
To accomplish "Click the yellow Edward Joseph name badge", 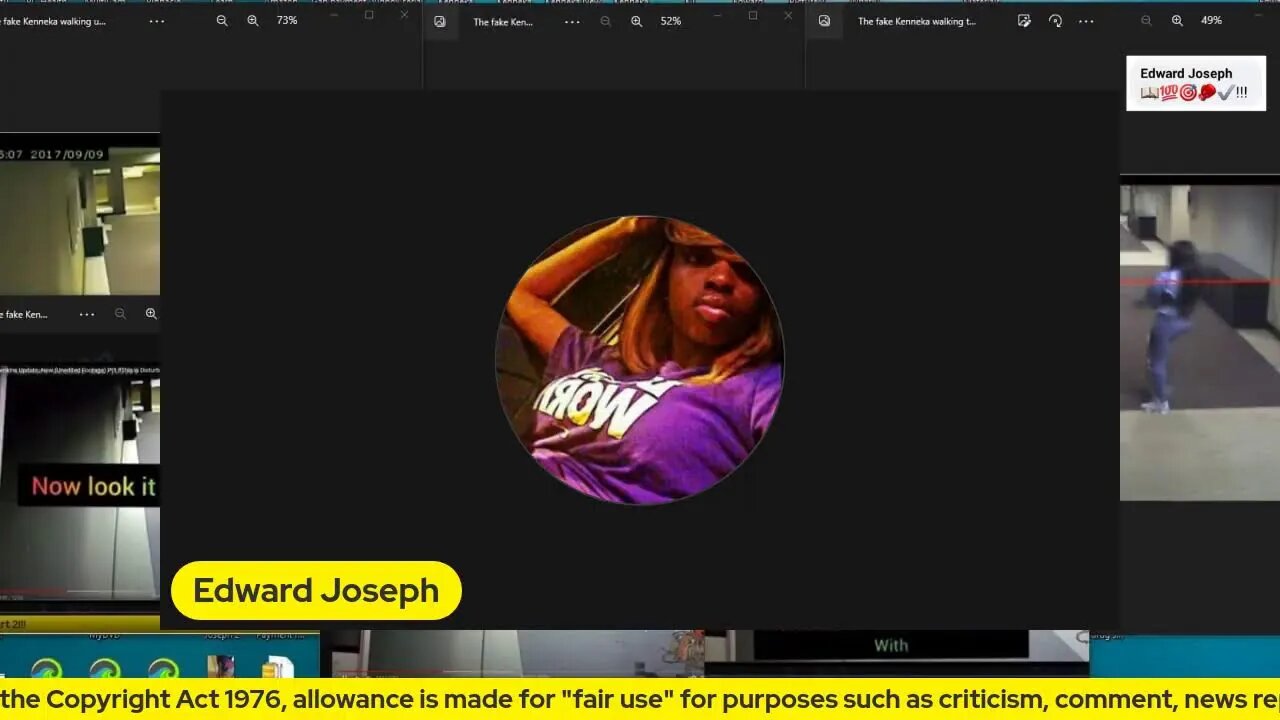I will [316, 590].
